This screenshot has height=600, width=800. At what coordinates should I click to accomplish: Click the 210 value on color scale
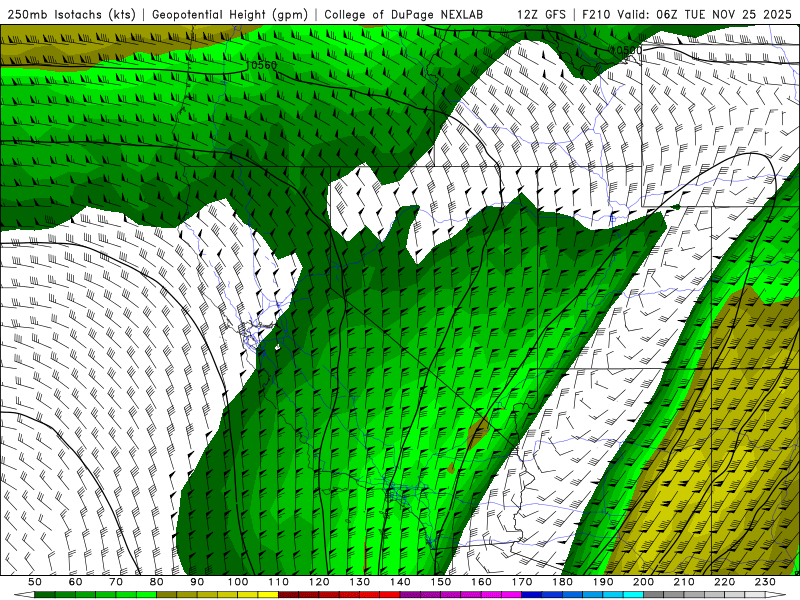coord(685,582)
